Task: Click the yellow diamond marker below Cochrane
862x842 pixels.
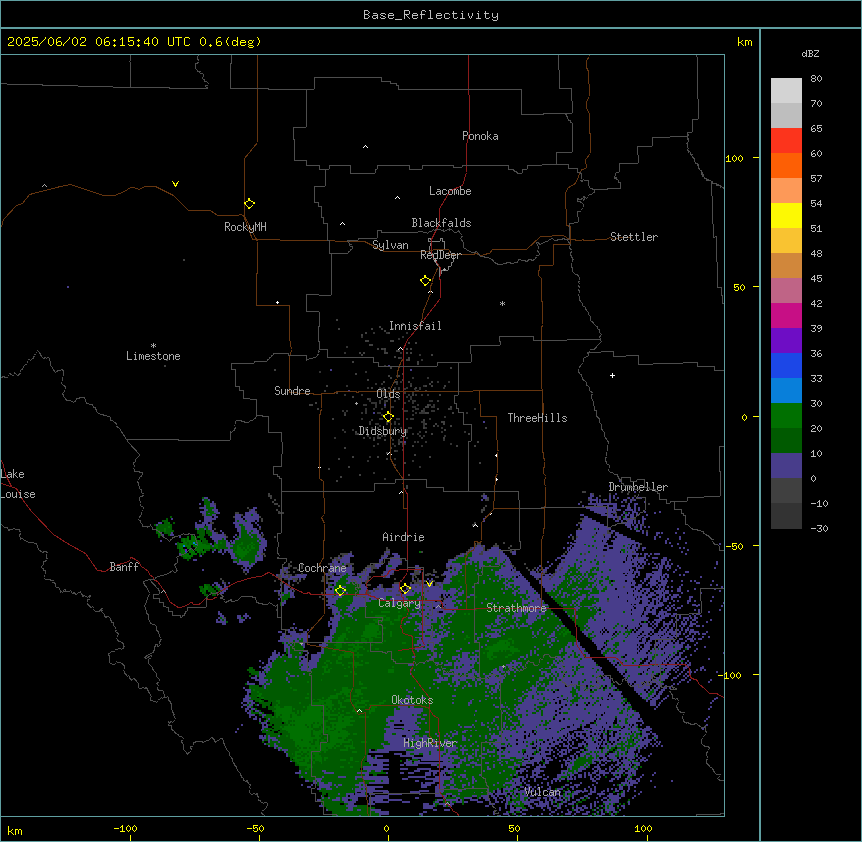Action: tap(340, 590)
